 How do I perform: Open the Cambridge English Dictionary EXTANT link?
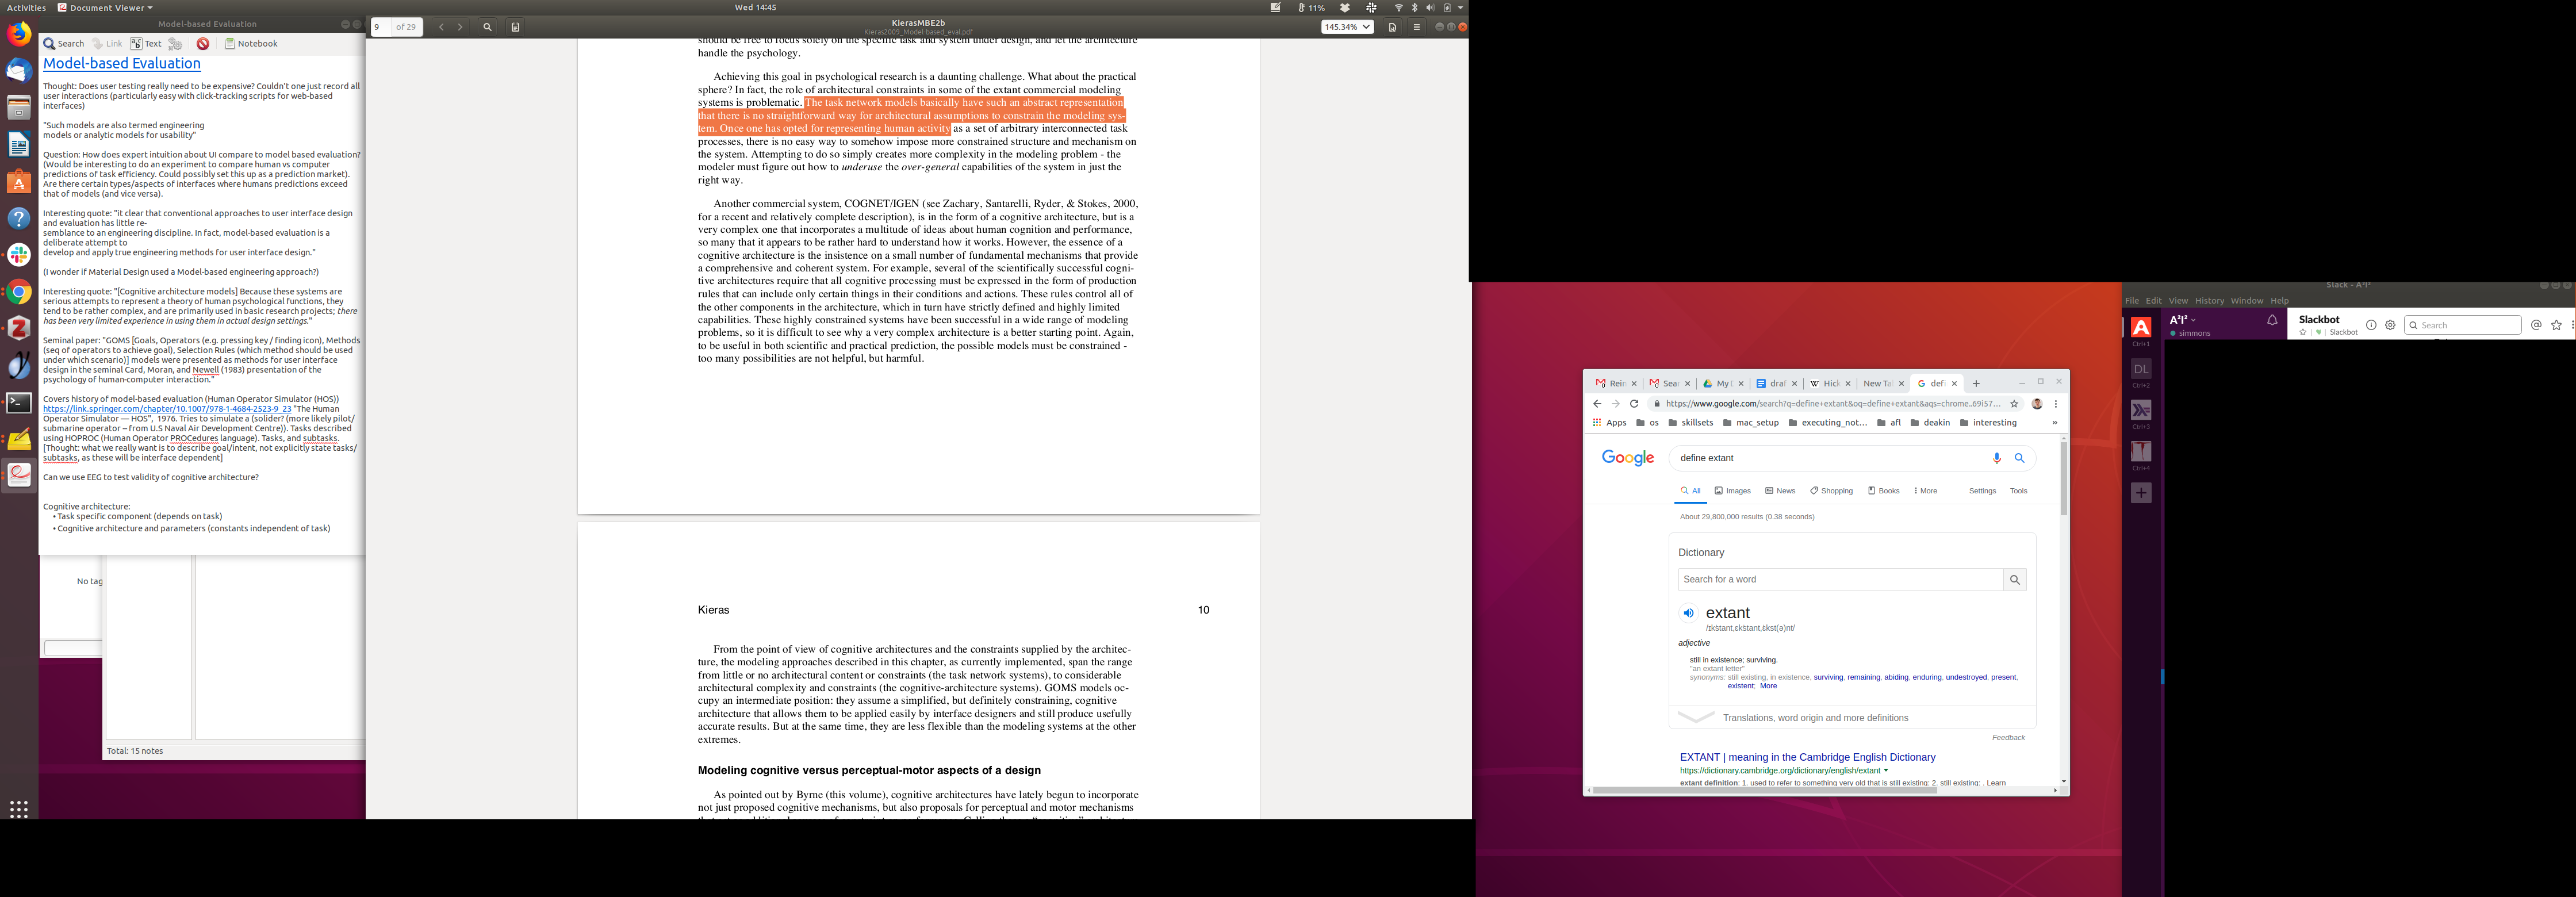[1807, 757]
